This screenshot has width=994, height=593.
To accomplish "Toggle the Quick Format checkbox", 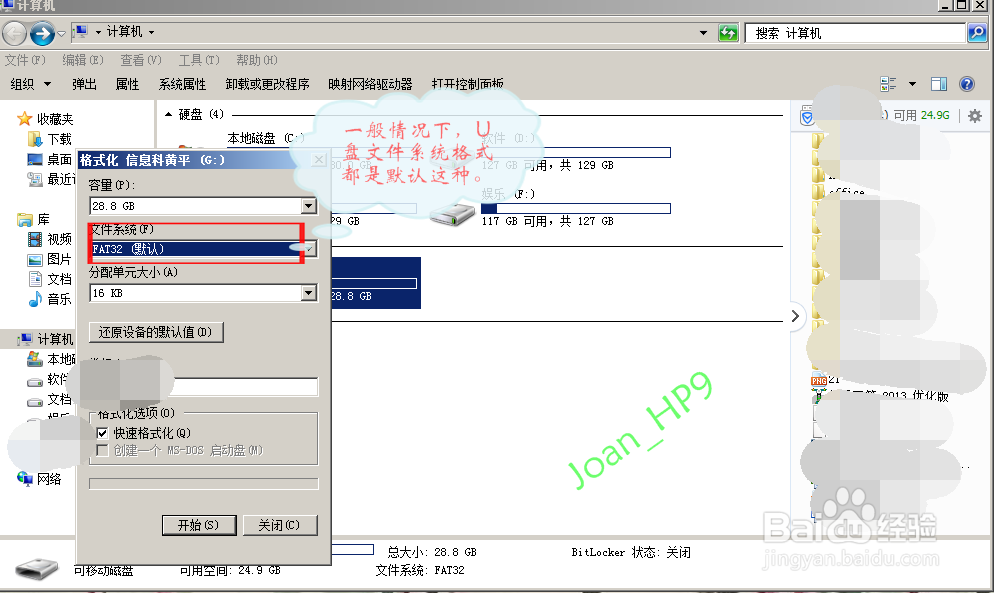I will tap(102, 433).
